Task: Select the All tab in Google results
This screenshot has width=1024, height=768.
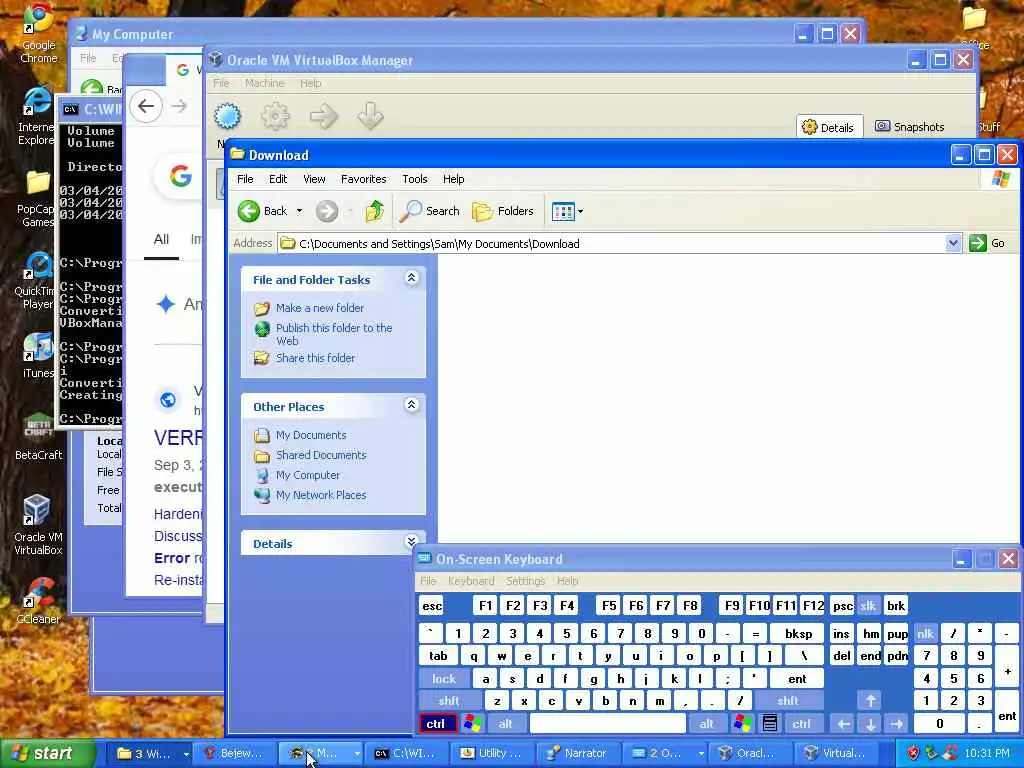Action: [161, 240]
